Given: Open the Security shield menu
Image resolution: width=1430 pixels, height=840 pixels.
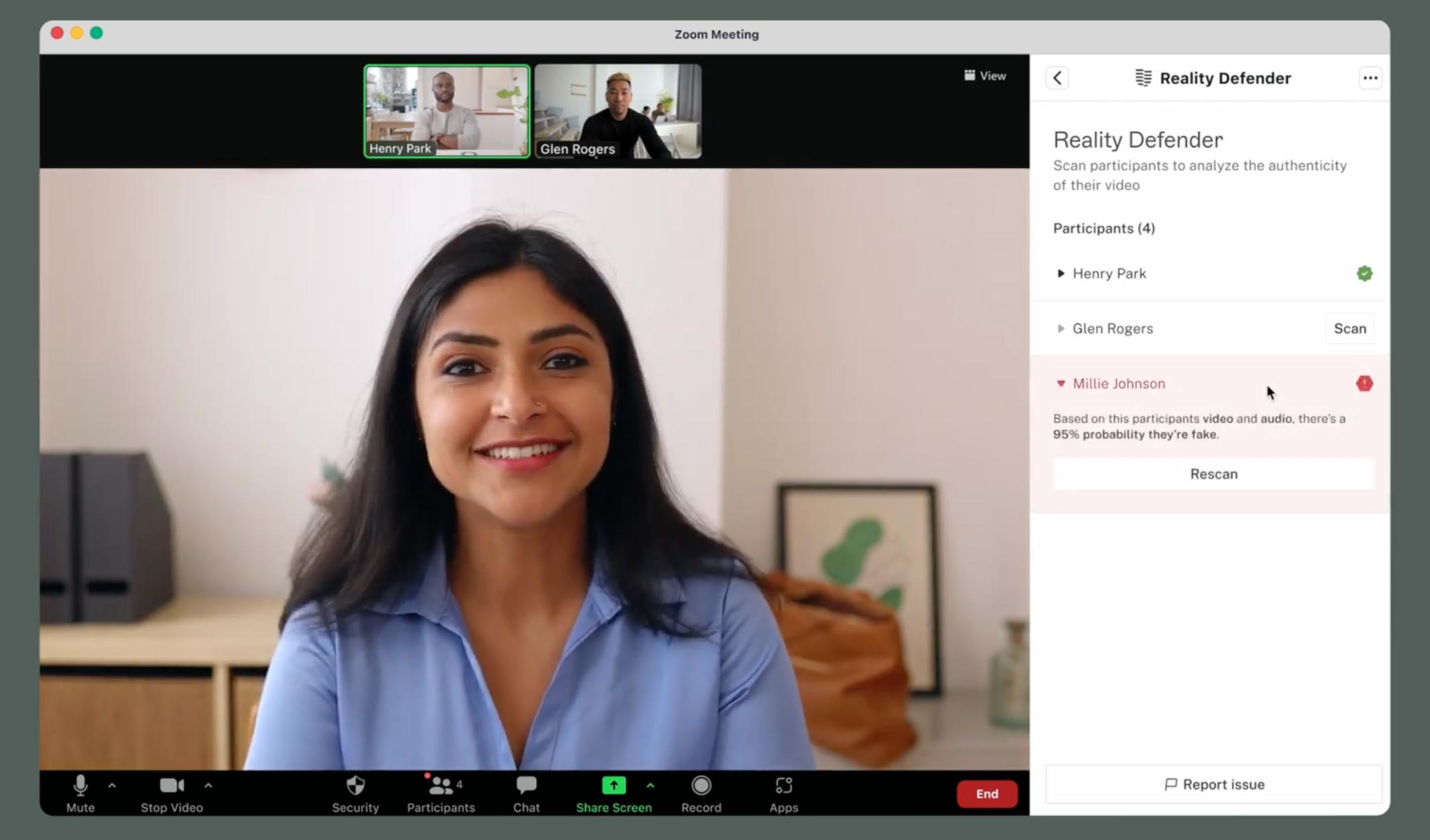Looking at the screenshot, I should 355,794.
